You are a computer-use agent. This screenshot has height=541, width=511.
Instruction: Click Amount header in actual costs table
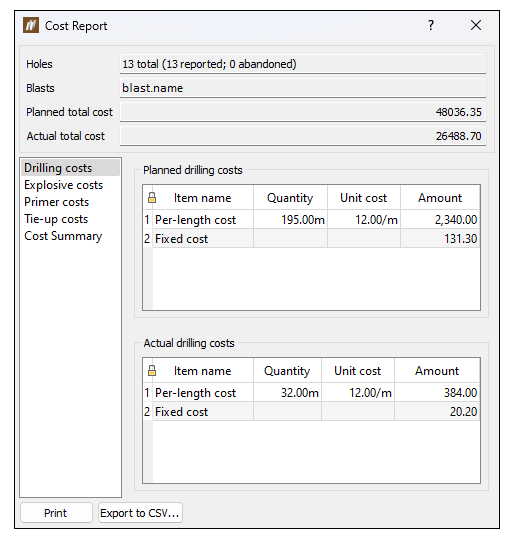437,371
